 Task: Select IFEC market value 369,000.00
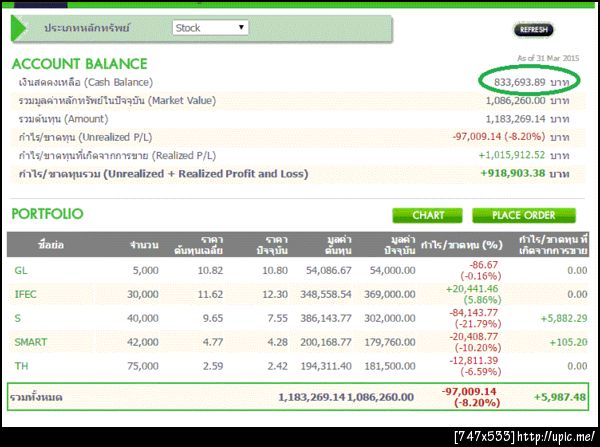(390, 294)
